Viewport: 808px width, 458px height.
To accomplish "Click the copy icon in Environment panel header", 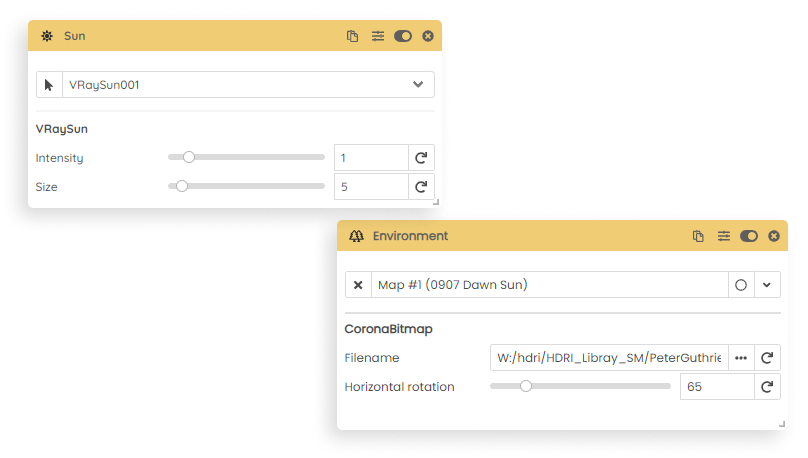I will click(698, 236).
